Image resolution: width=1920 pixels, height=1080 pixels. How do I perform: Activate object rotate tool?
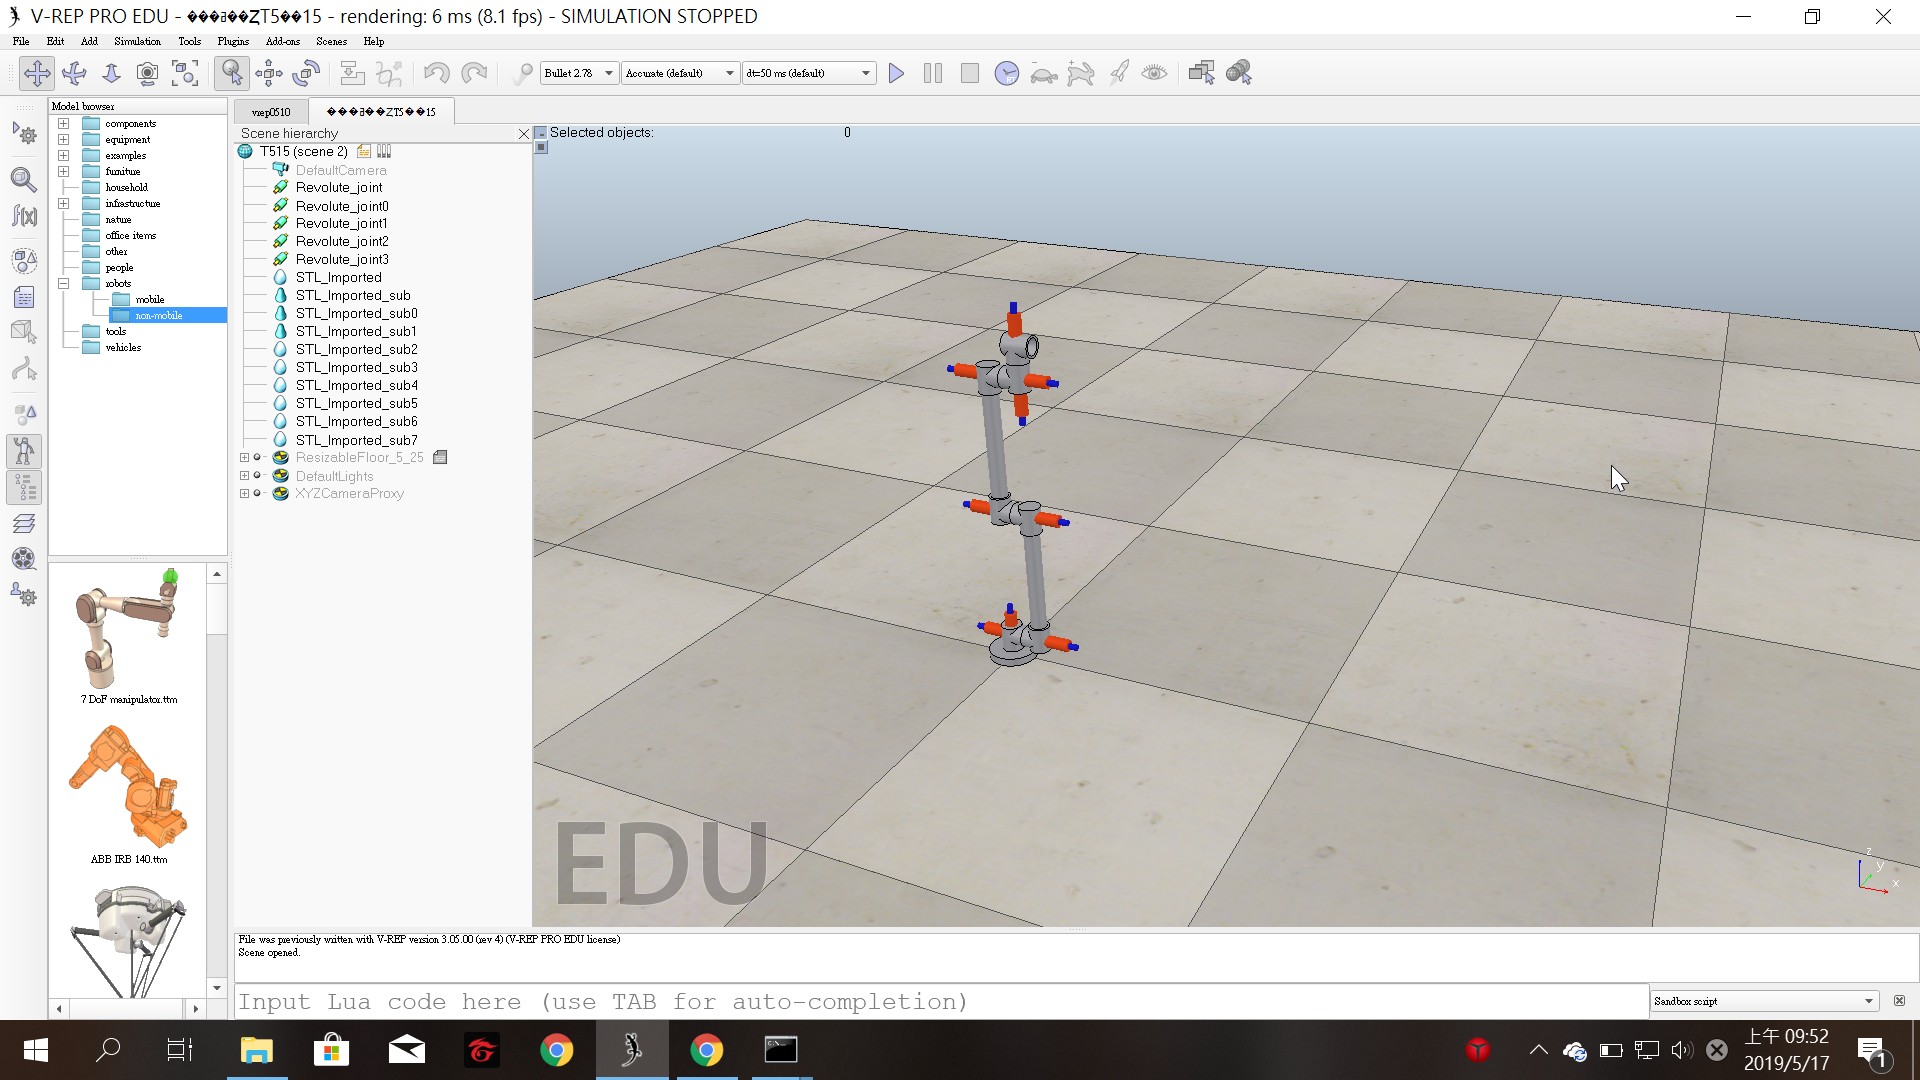coord(307,73)
